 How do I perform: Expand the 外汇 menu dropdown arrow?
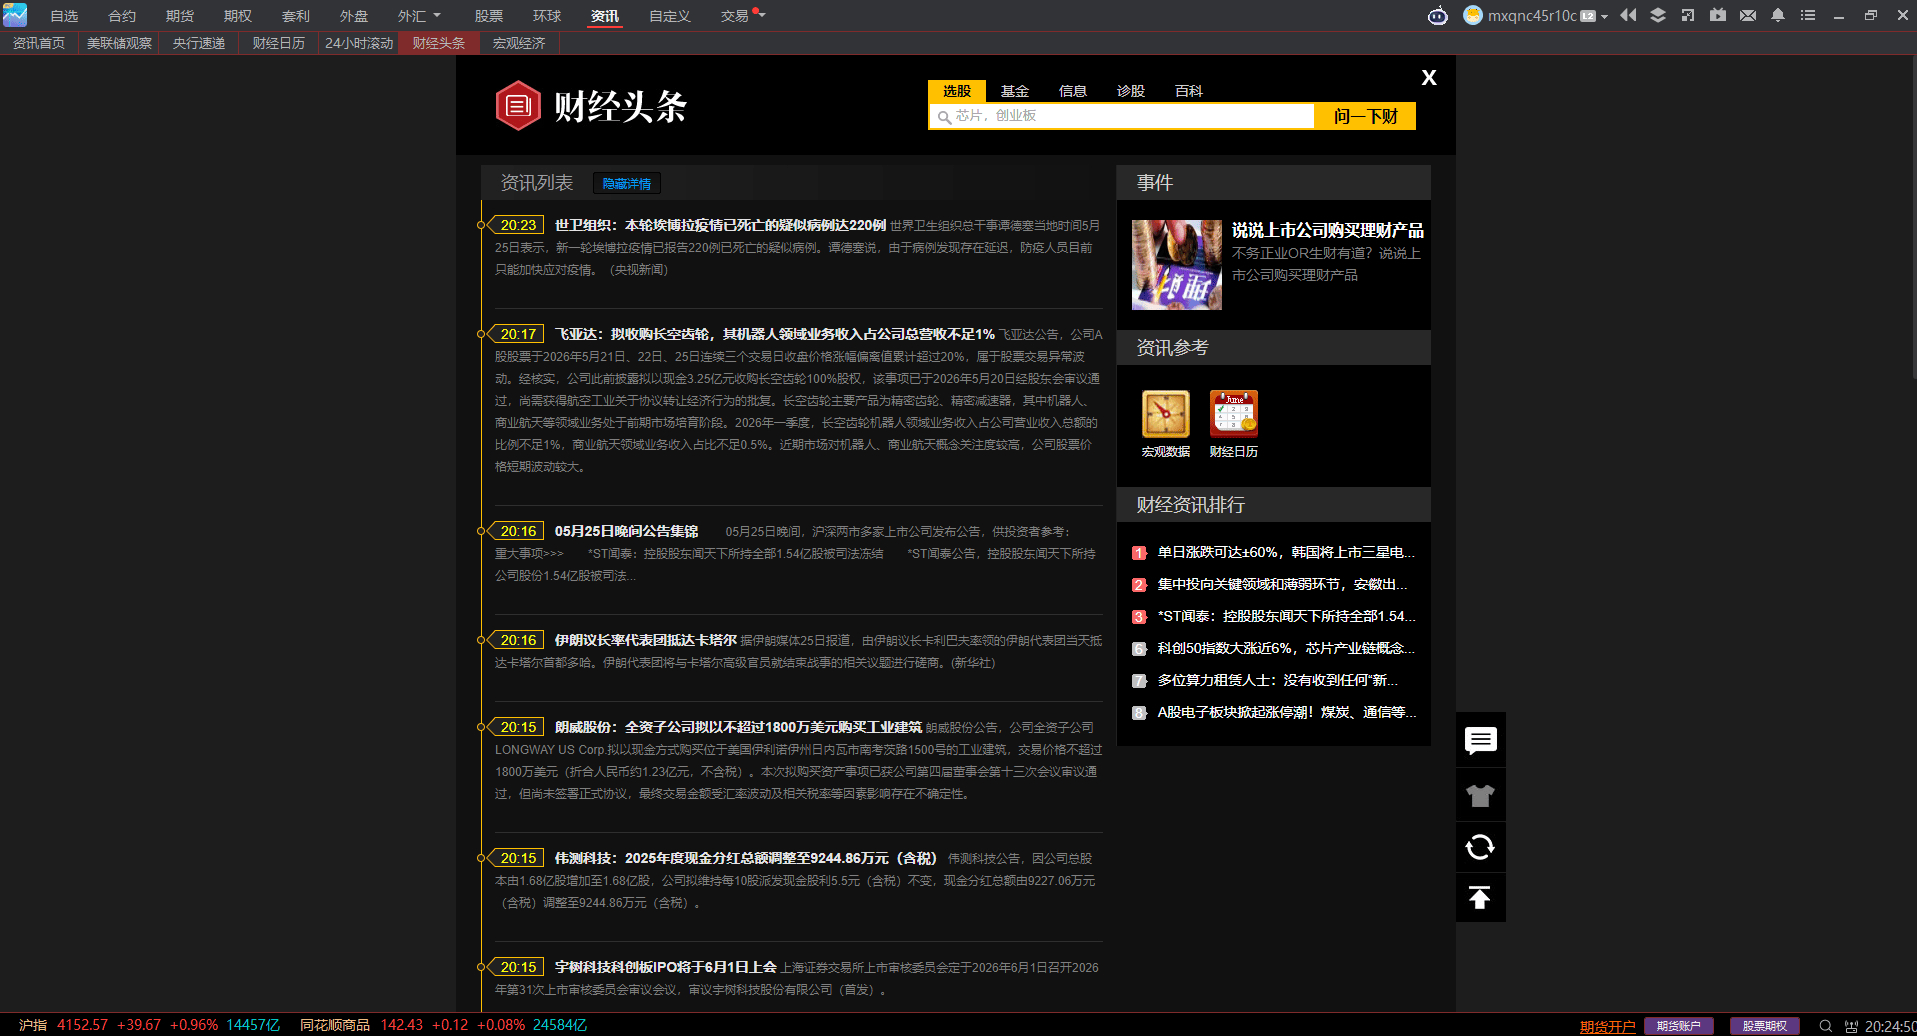pyautogui.click(x=437, y=16)
